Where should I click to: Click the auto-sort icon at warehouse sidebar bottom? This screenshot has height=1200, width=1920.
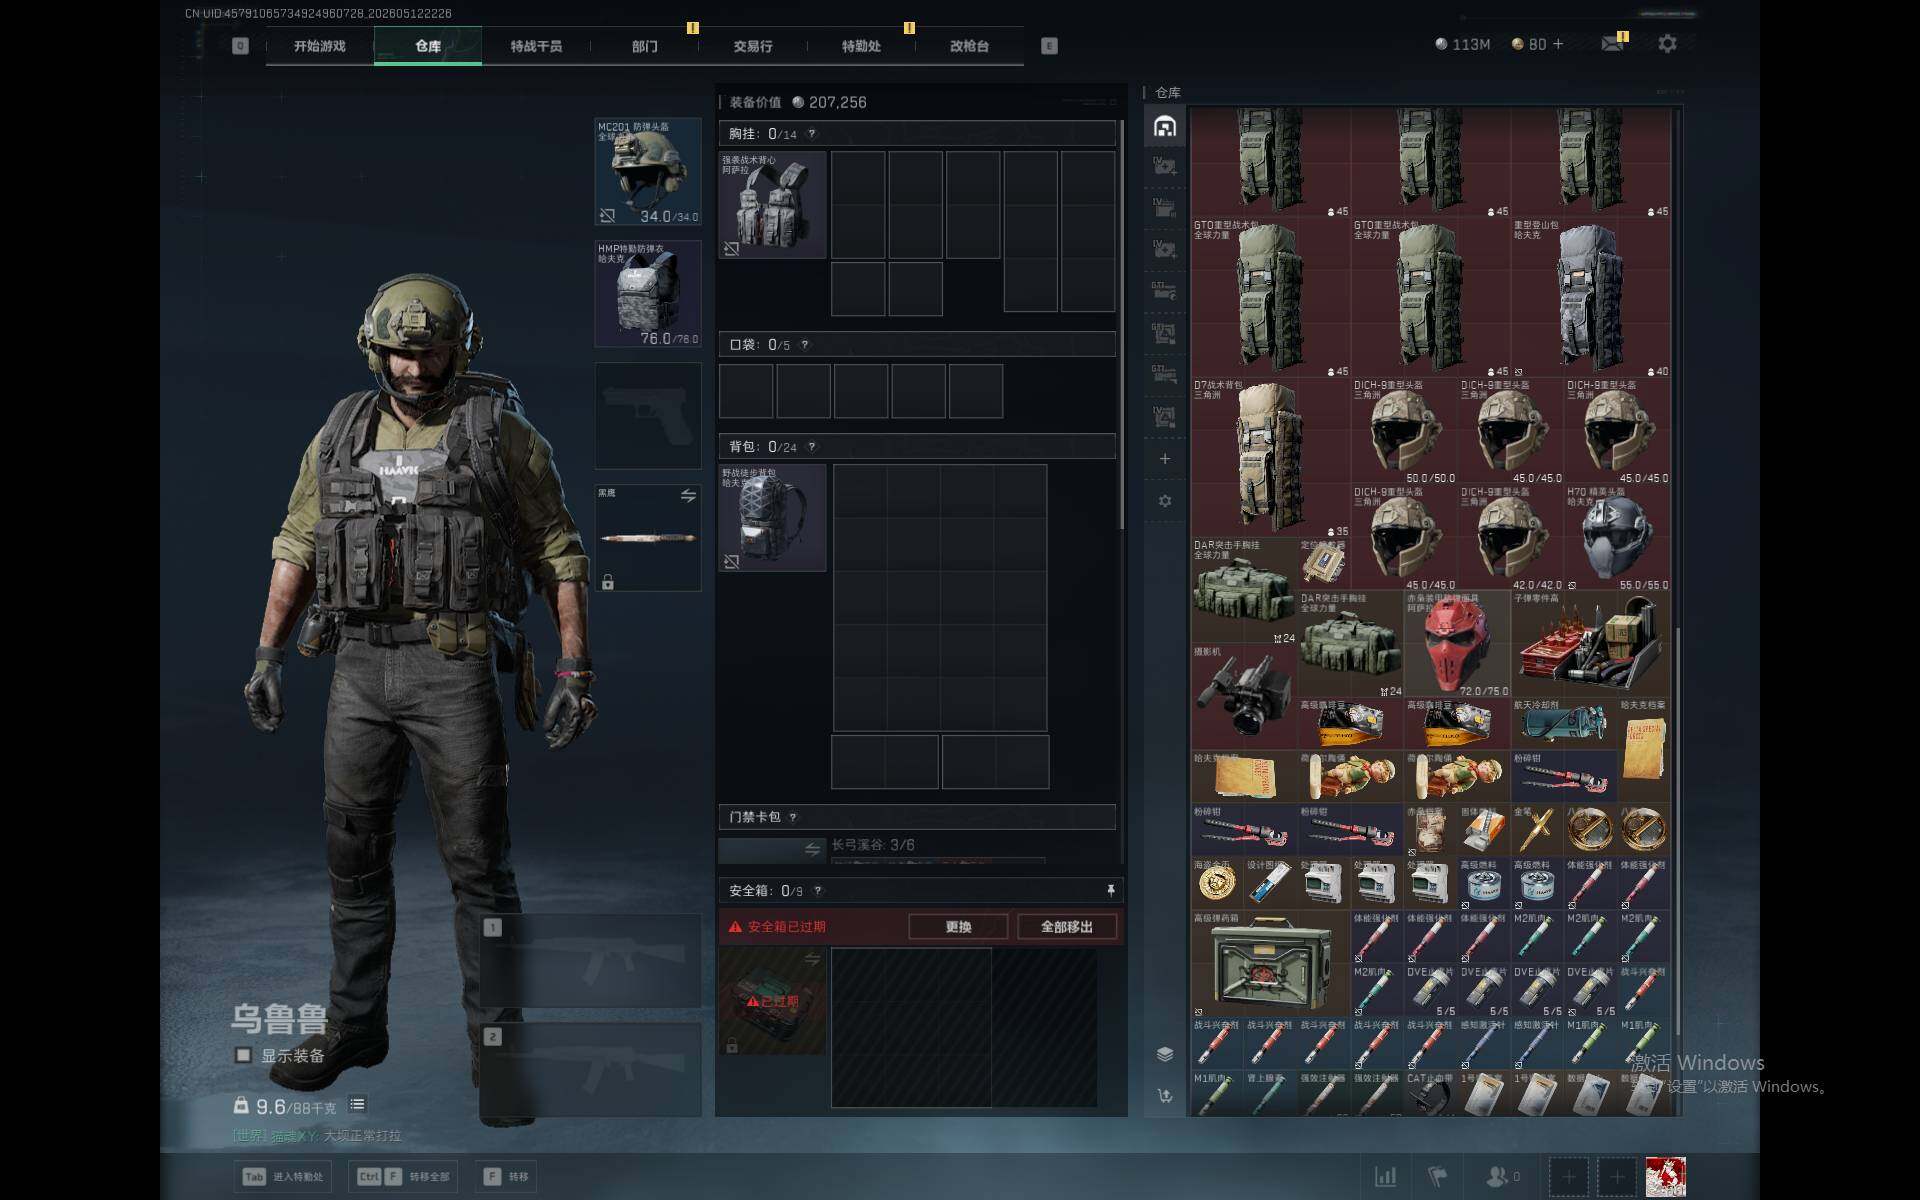tap(1165, 1096)
